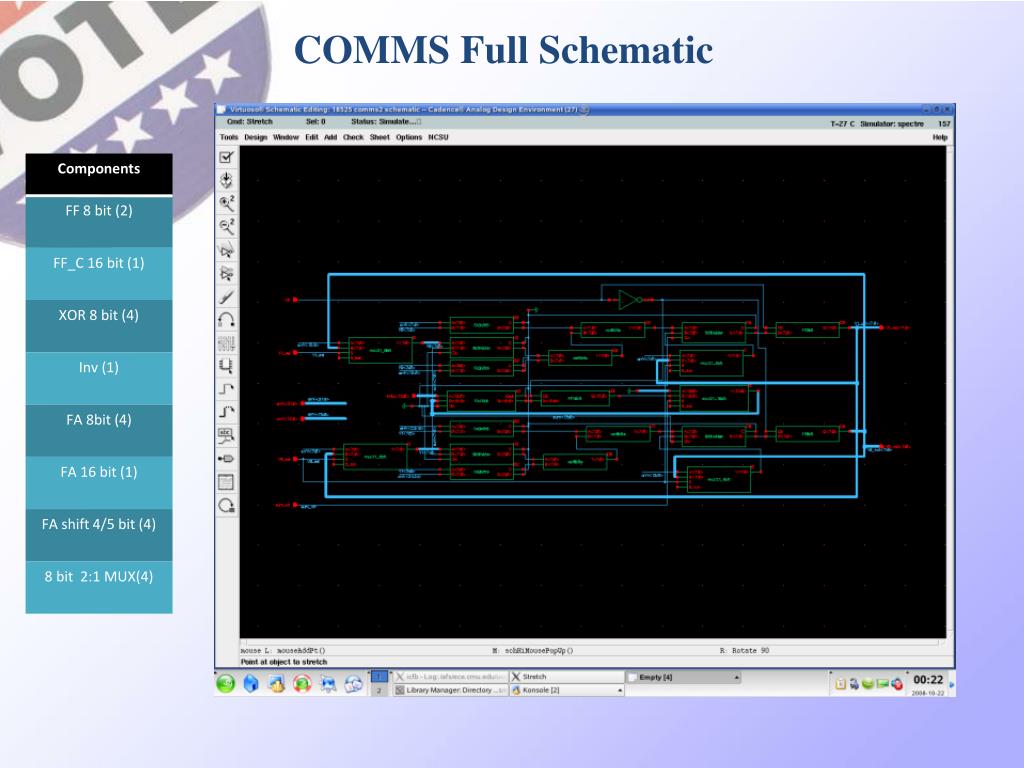Click the Repeat command icon
Image resolution: width=1024 pixels, height=768 pixels.
227,504
